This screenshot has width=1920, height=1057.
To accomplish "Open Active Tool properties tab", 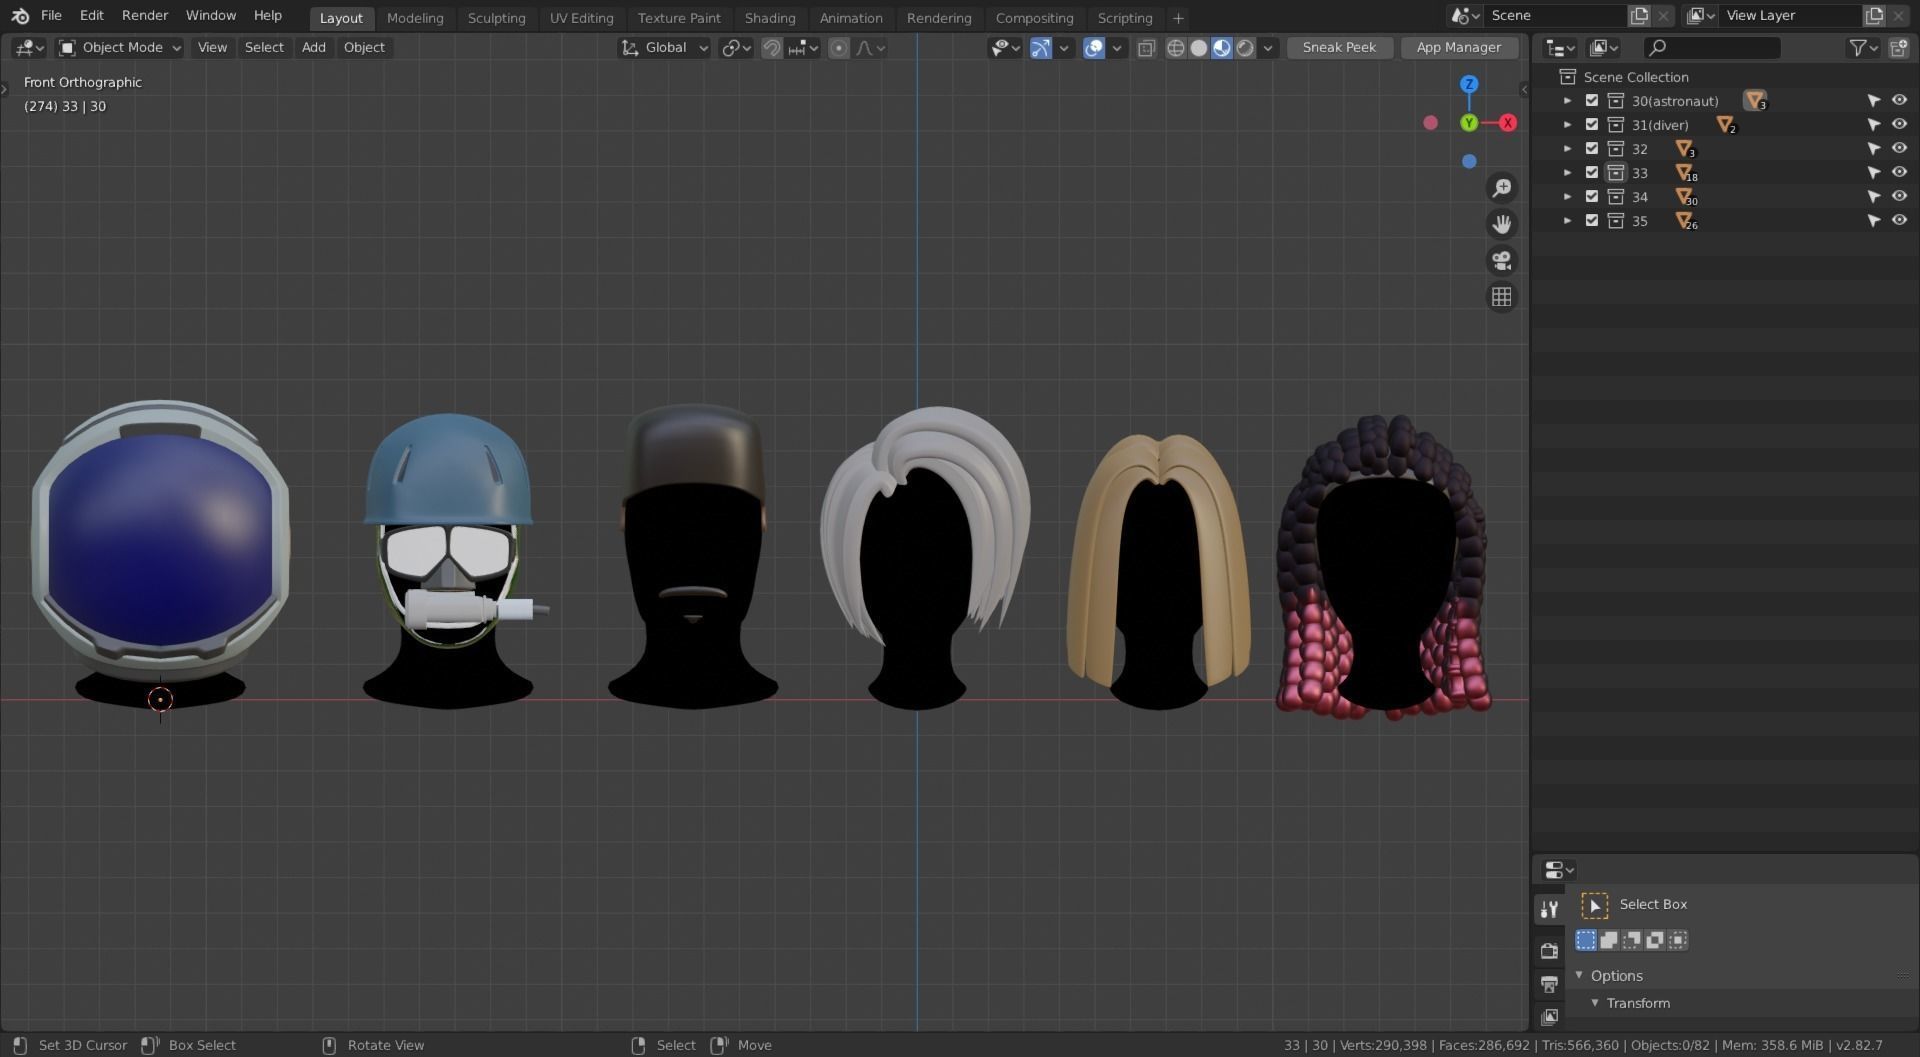I will point(1549,909).
